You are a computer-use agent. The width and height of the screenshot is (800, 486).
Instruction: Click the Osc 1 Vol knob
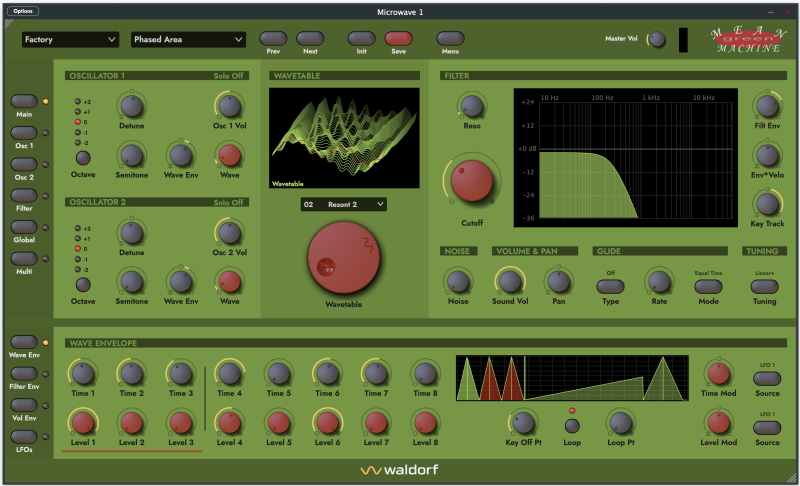pyautogui.click(x=230, y=106)
